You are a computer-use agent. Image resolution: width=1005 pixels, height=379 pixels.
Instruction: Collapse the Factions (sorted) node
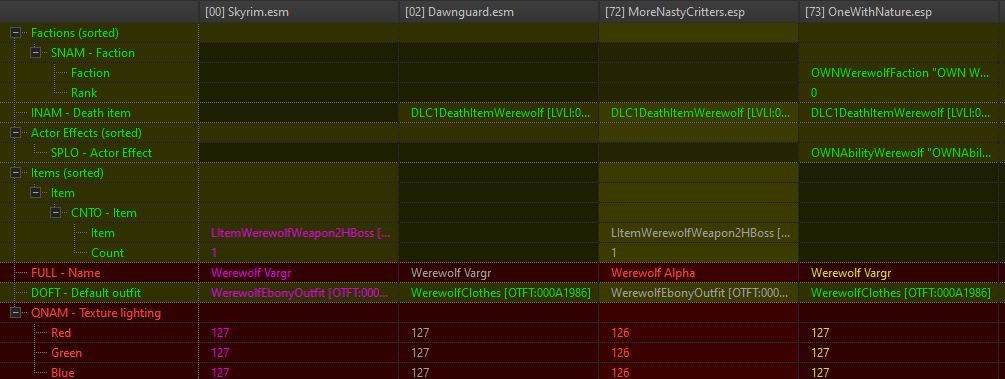pyautogui.click(x=16, y=33)
